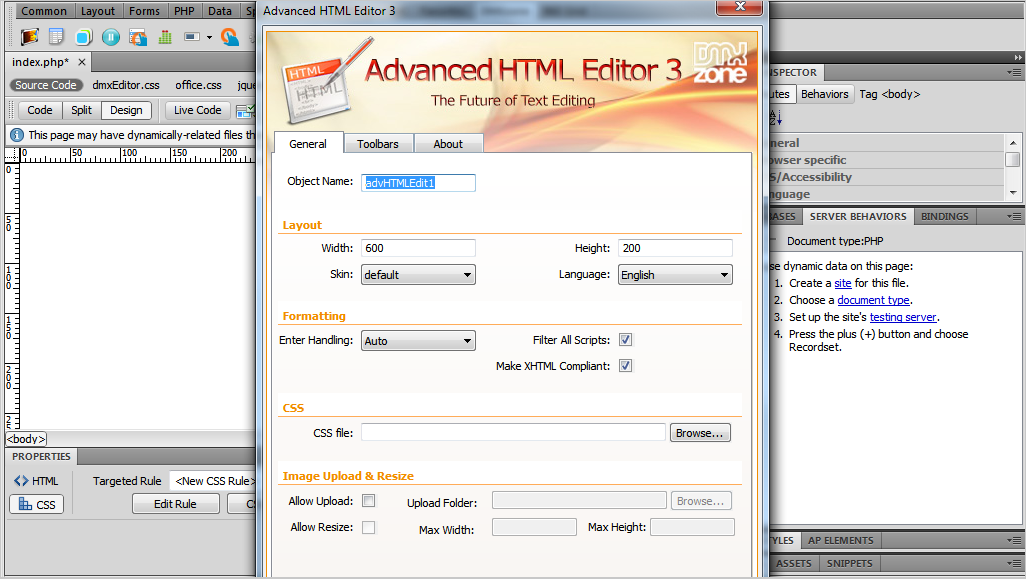
Task: Toggle the Live Code button
Action: point(198,111)
